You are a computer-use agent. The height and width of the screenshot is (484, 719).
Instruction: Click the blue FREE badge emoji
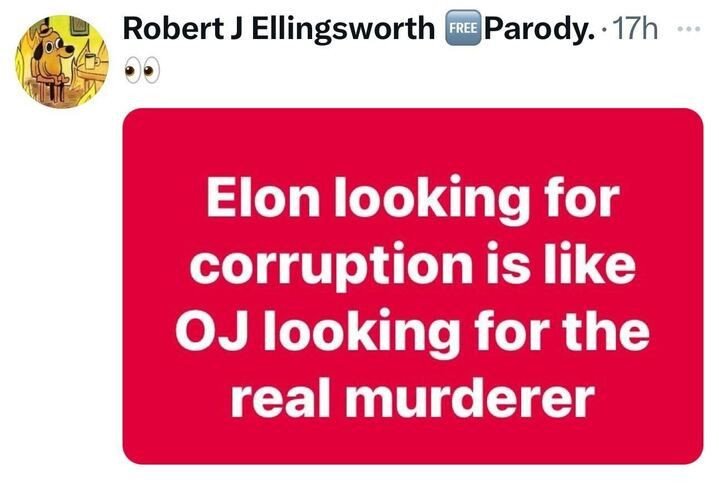pos(463,28)
